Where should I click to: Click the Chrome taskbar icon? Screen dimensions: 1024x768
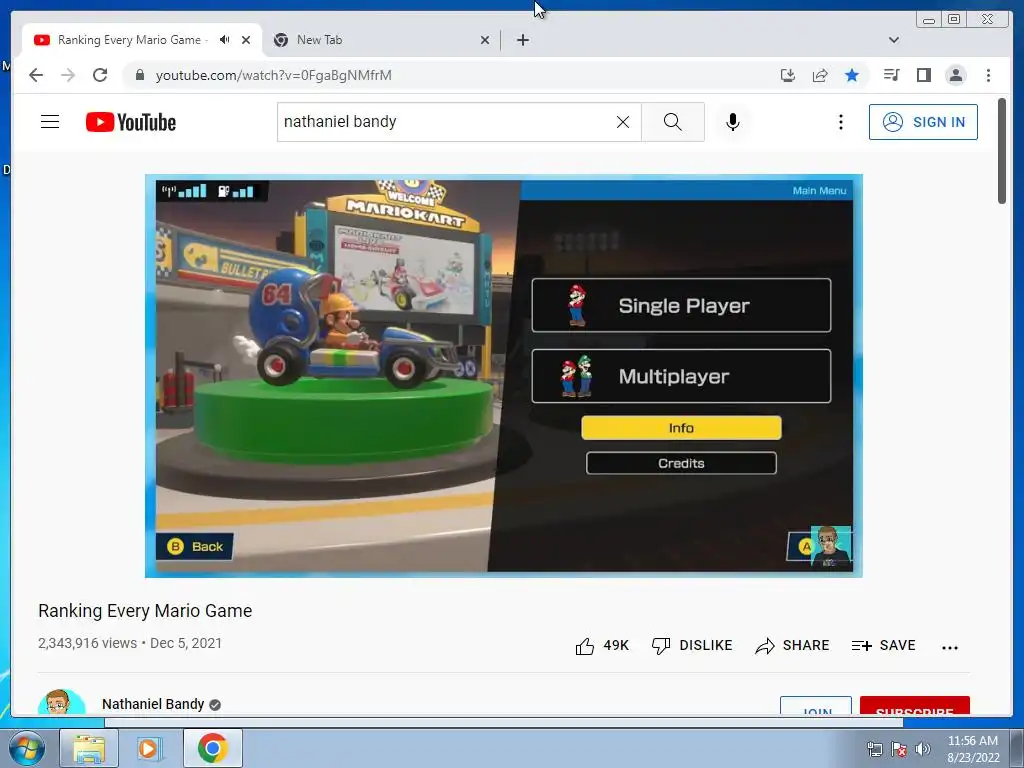coord(212,748)
